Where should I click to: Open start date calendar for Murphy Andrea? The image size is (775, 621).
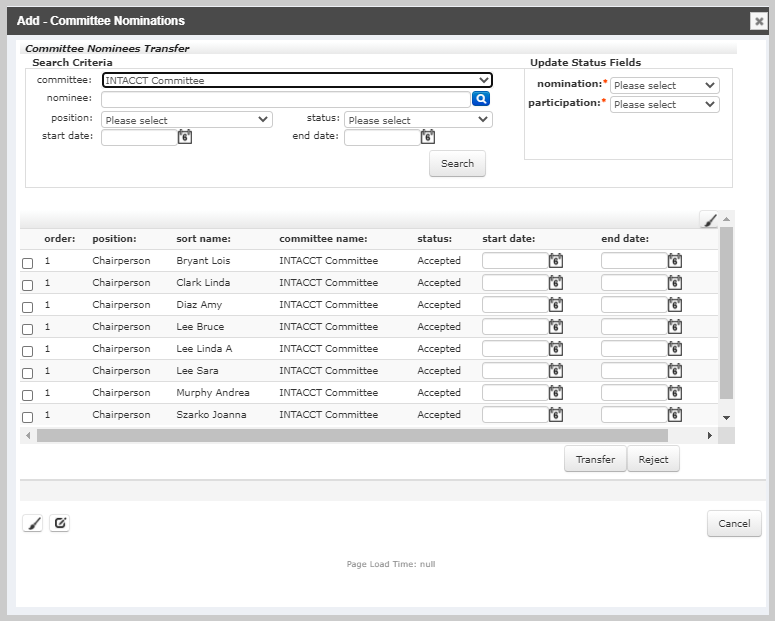coord(556,393)
